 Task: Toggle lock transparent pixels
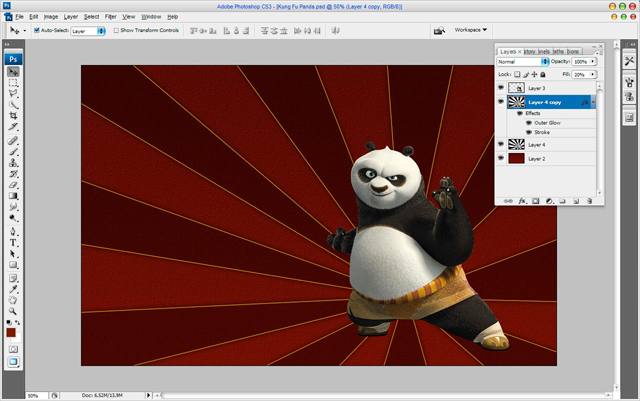pos(517,74)
